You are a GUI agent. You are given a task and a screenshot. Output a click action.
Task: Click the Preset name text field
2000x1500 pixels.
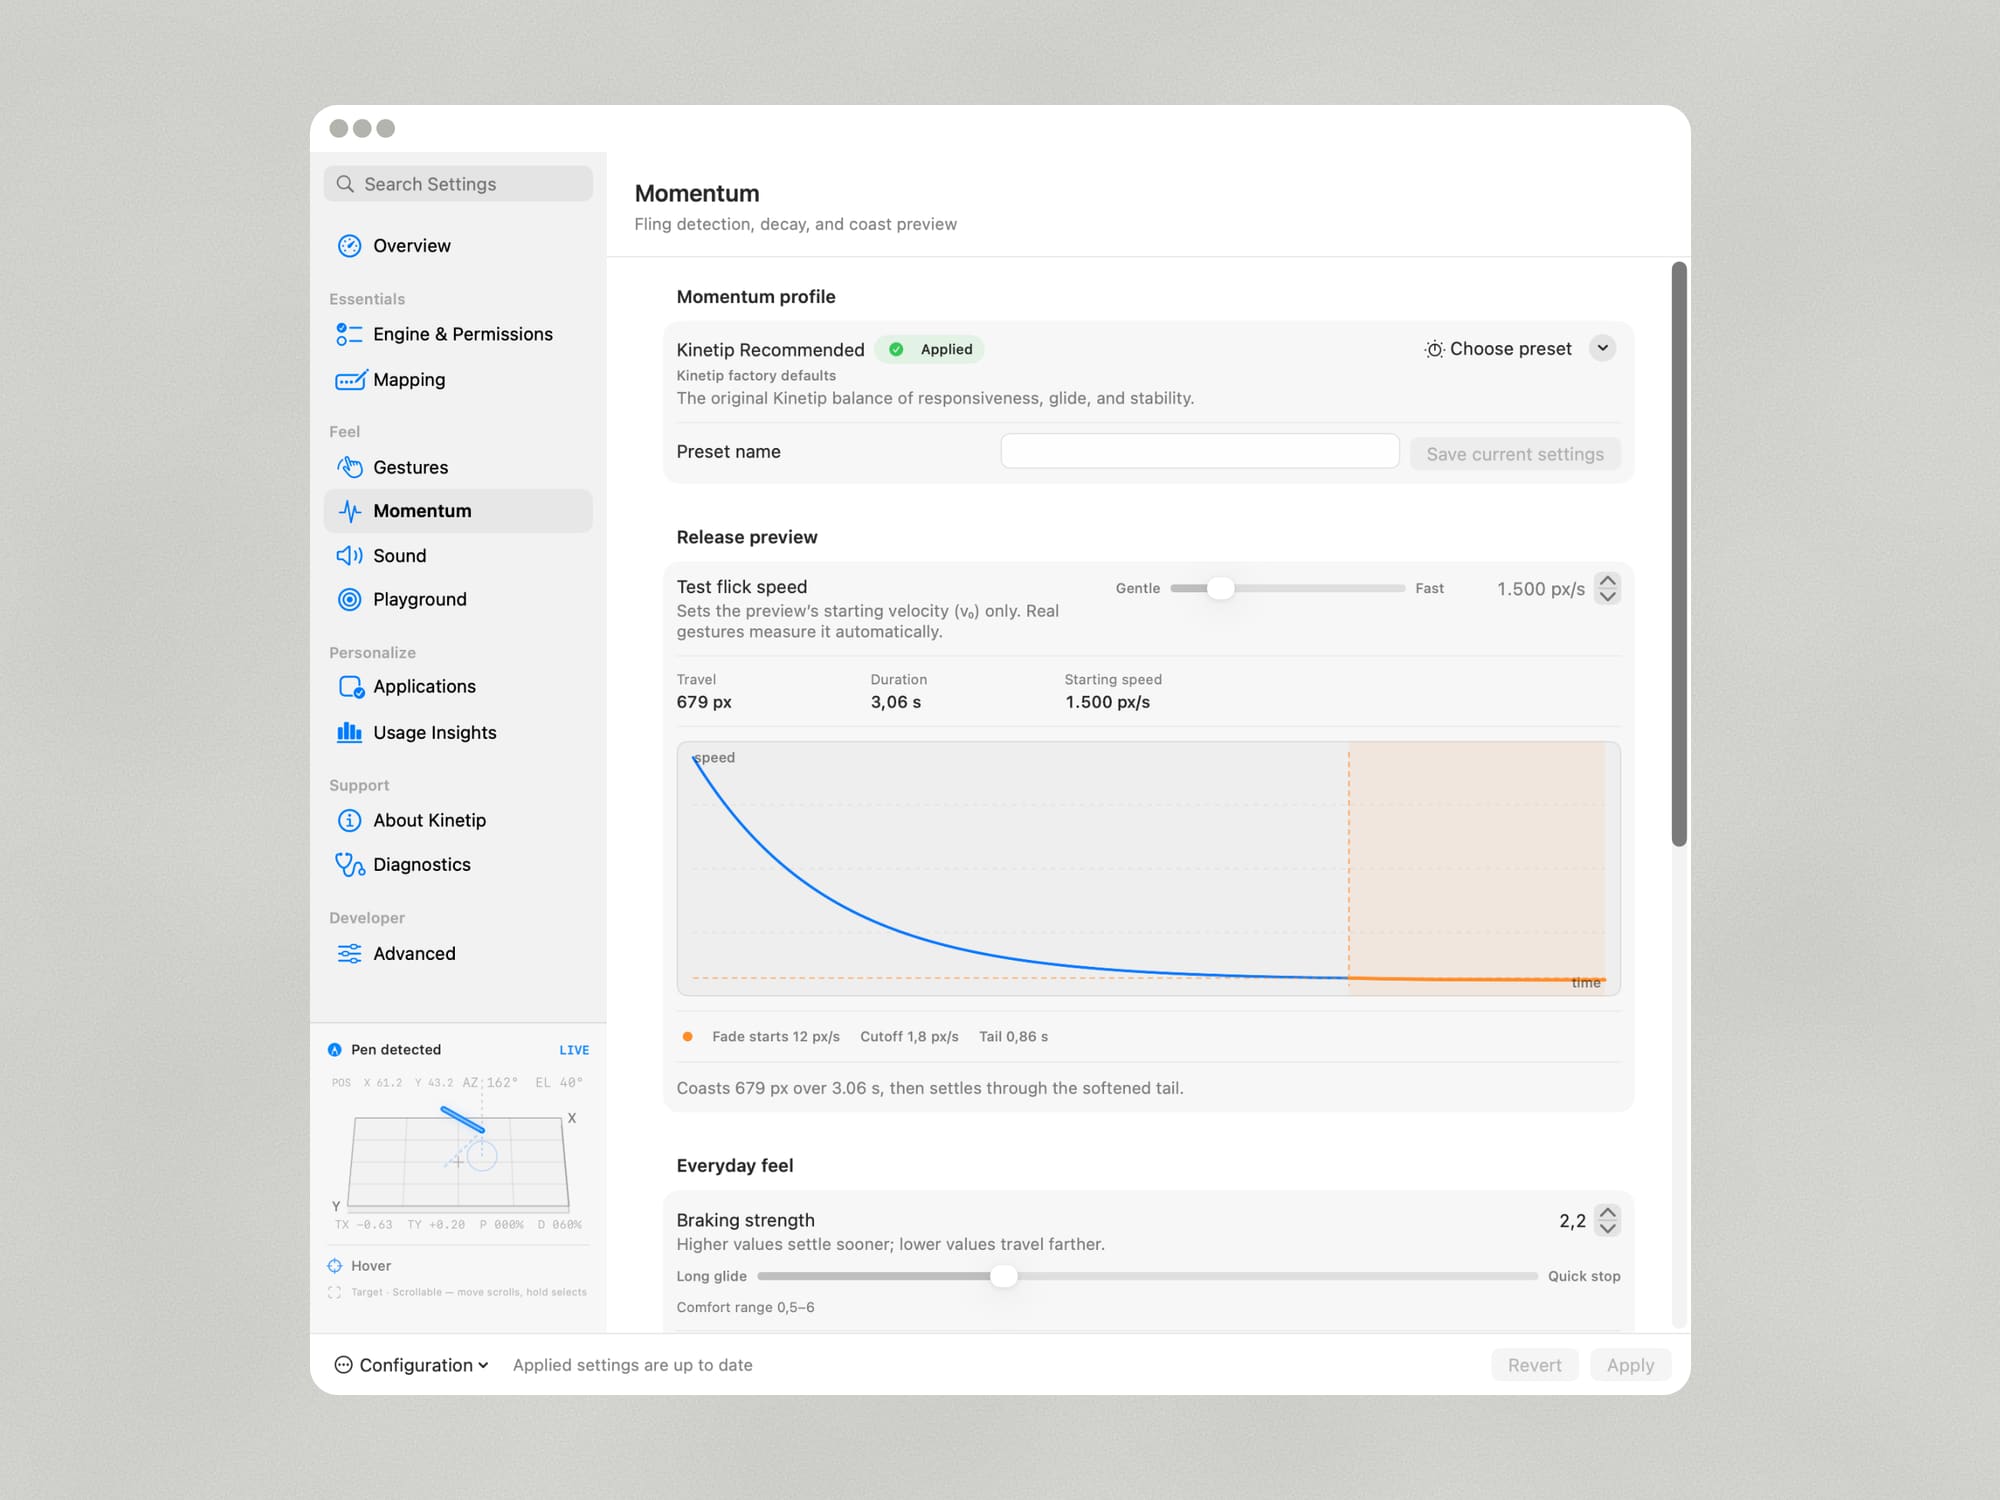click(x=1200, y=451)
